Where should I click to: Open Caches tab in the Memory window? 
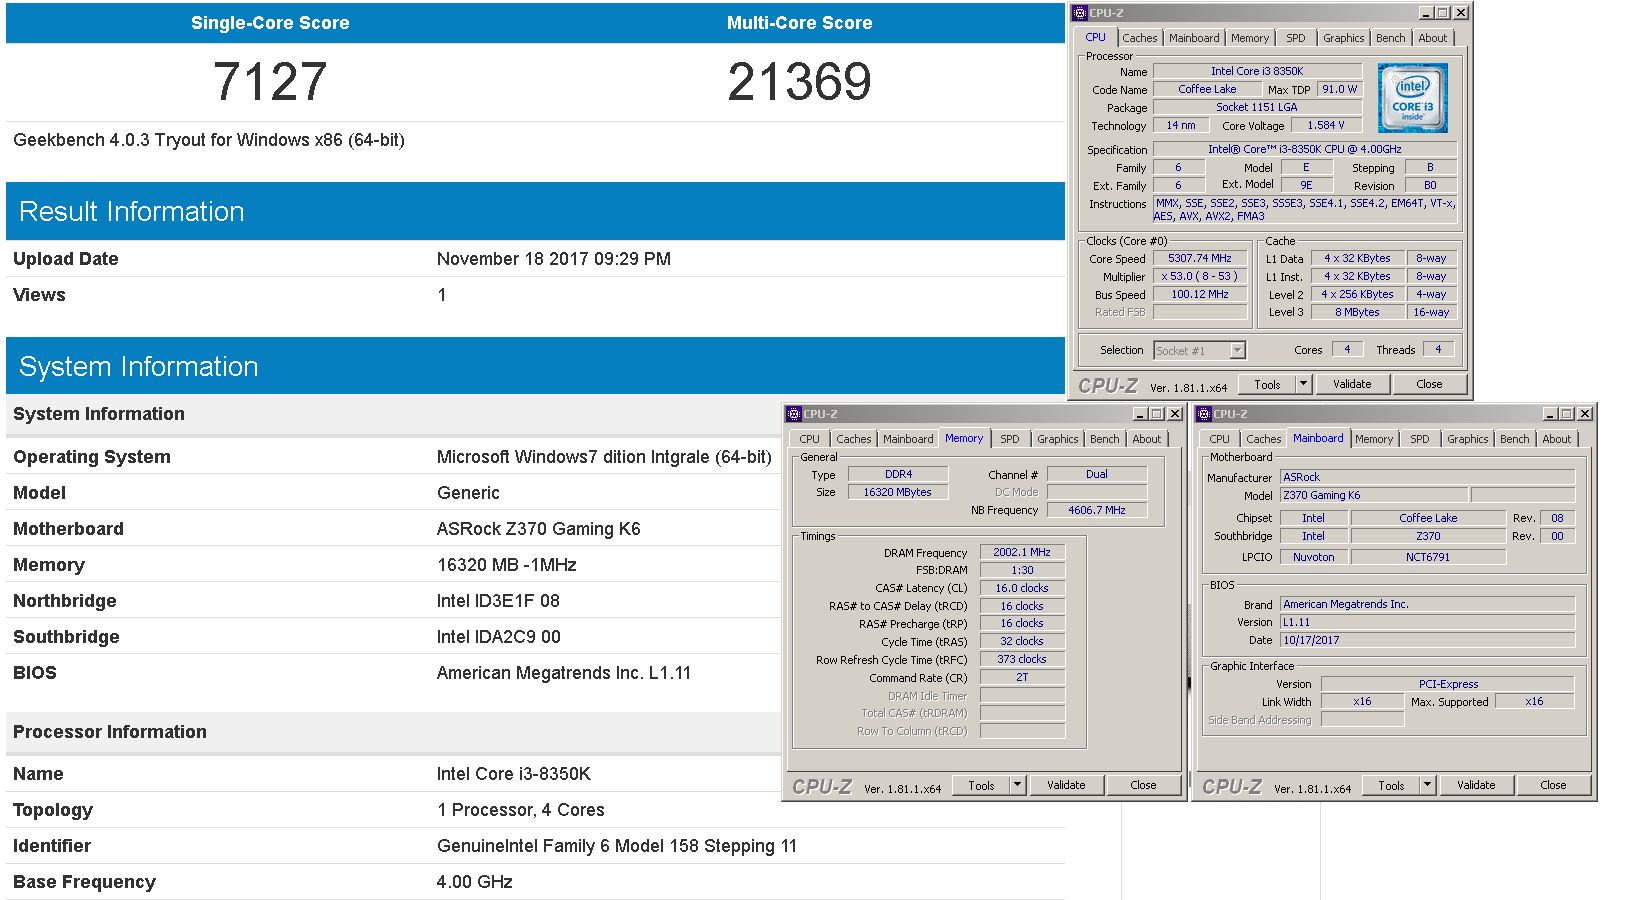click(x=853, y=439)
